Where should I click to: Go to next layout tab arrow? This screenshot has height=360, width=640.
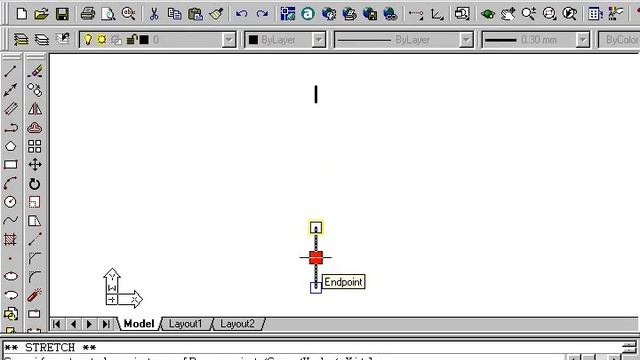[89, 324]
